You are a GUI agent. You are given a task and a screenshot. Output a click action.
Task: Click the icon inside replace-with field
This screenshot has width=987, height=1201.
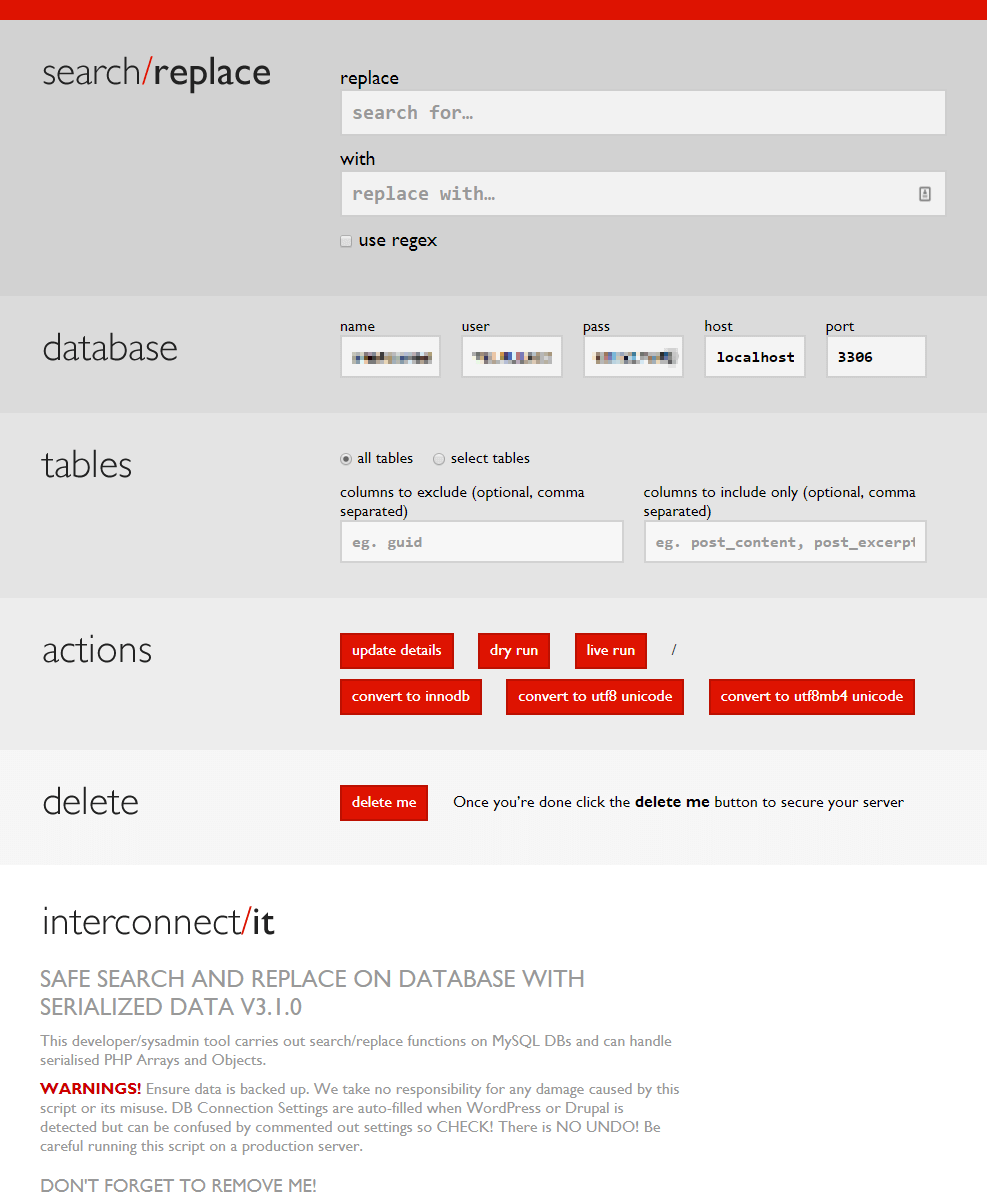925,194
